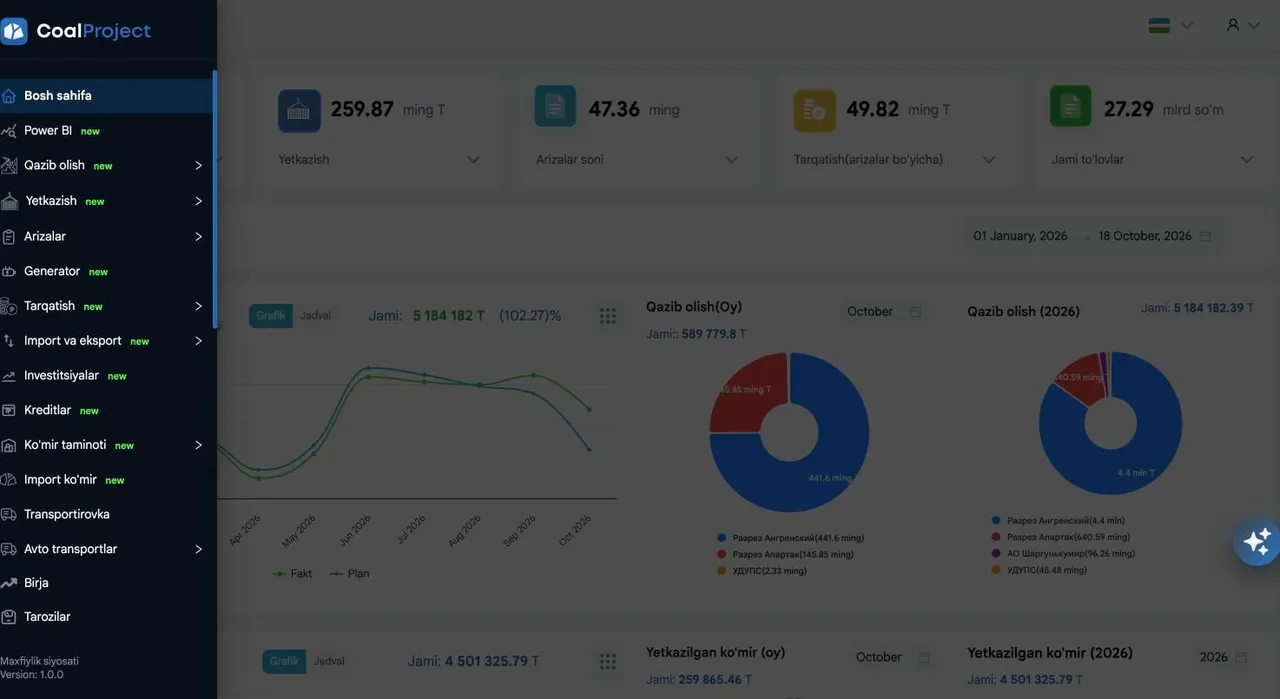
Task: Switch lower chart to Jadval view
Action: coord(329,662)
